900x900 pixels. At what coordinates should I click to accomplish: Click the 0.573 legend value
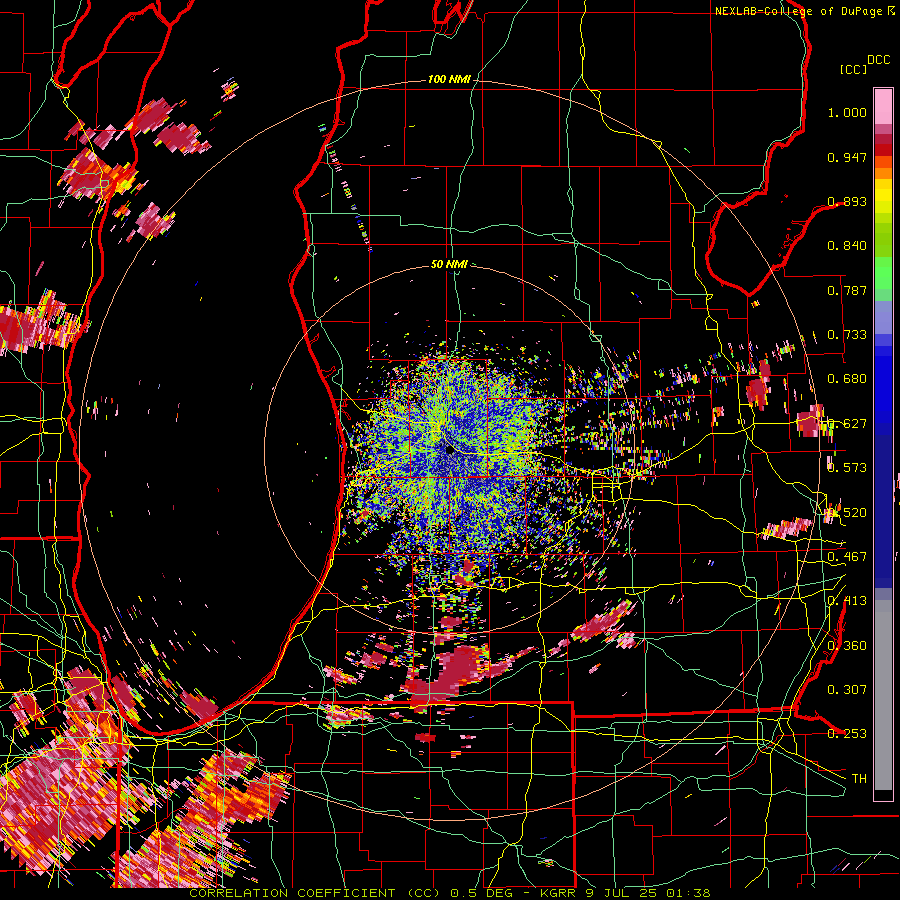[x=847, y=468]
